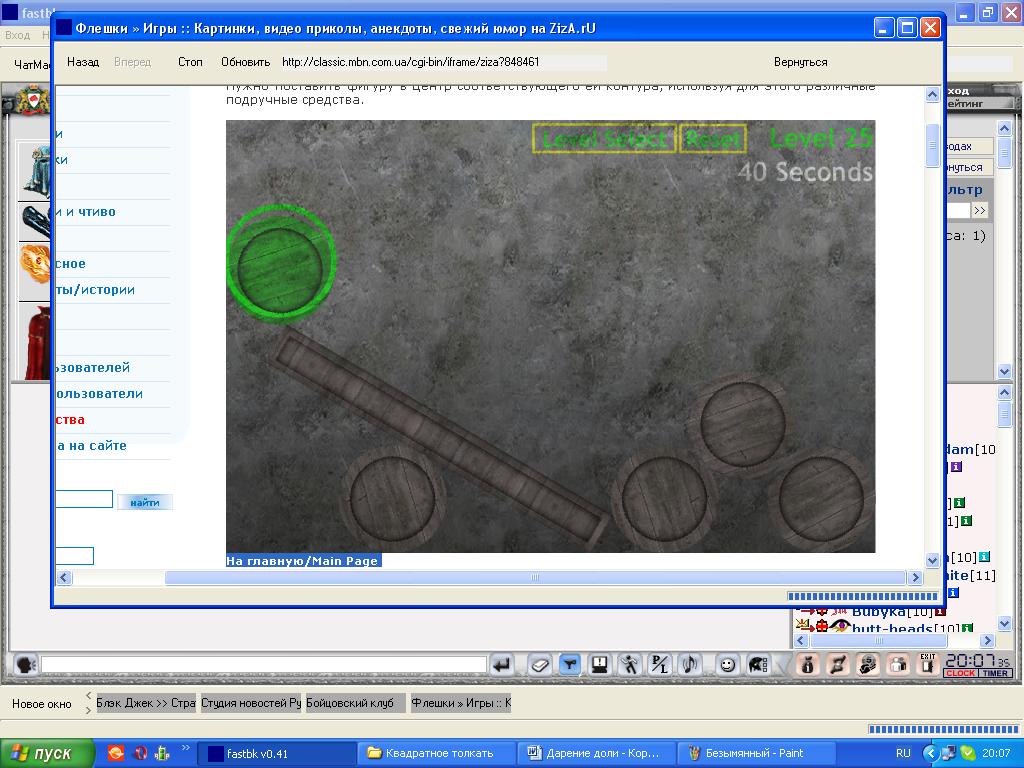Click the info icon next to butt-heads
Screen dimensions: 1024x768
pyautogui.click(x=967, y=628)
